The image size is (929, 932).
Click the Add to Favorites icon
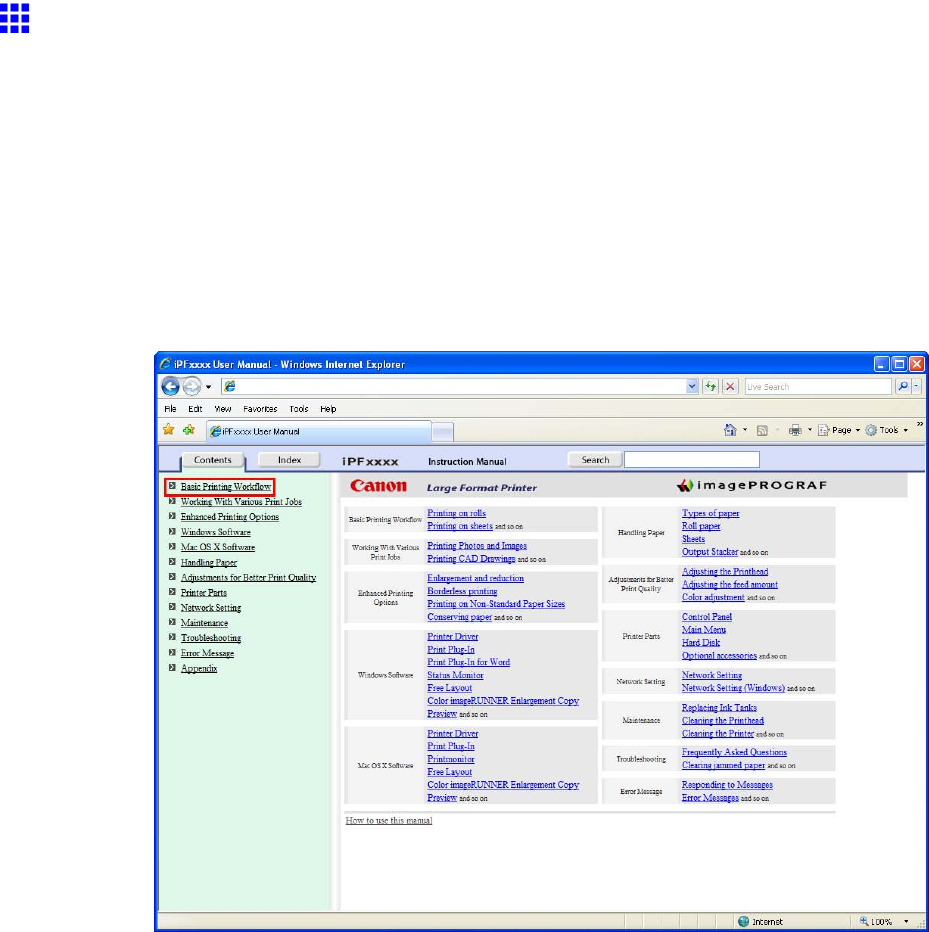pyautogui.click(x=189, y=430)
